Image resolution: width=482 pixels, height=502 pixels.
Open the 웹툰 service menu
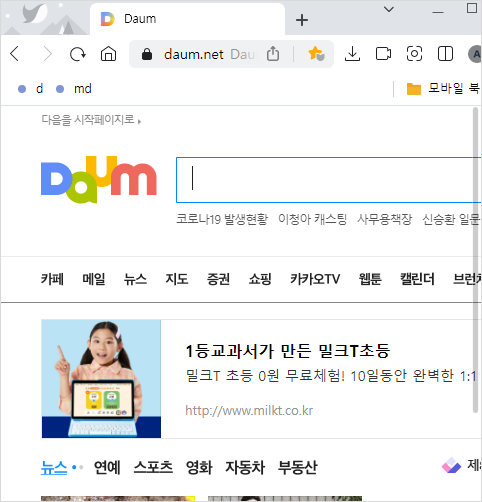tap(370, 279)
